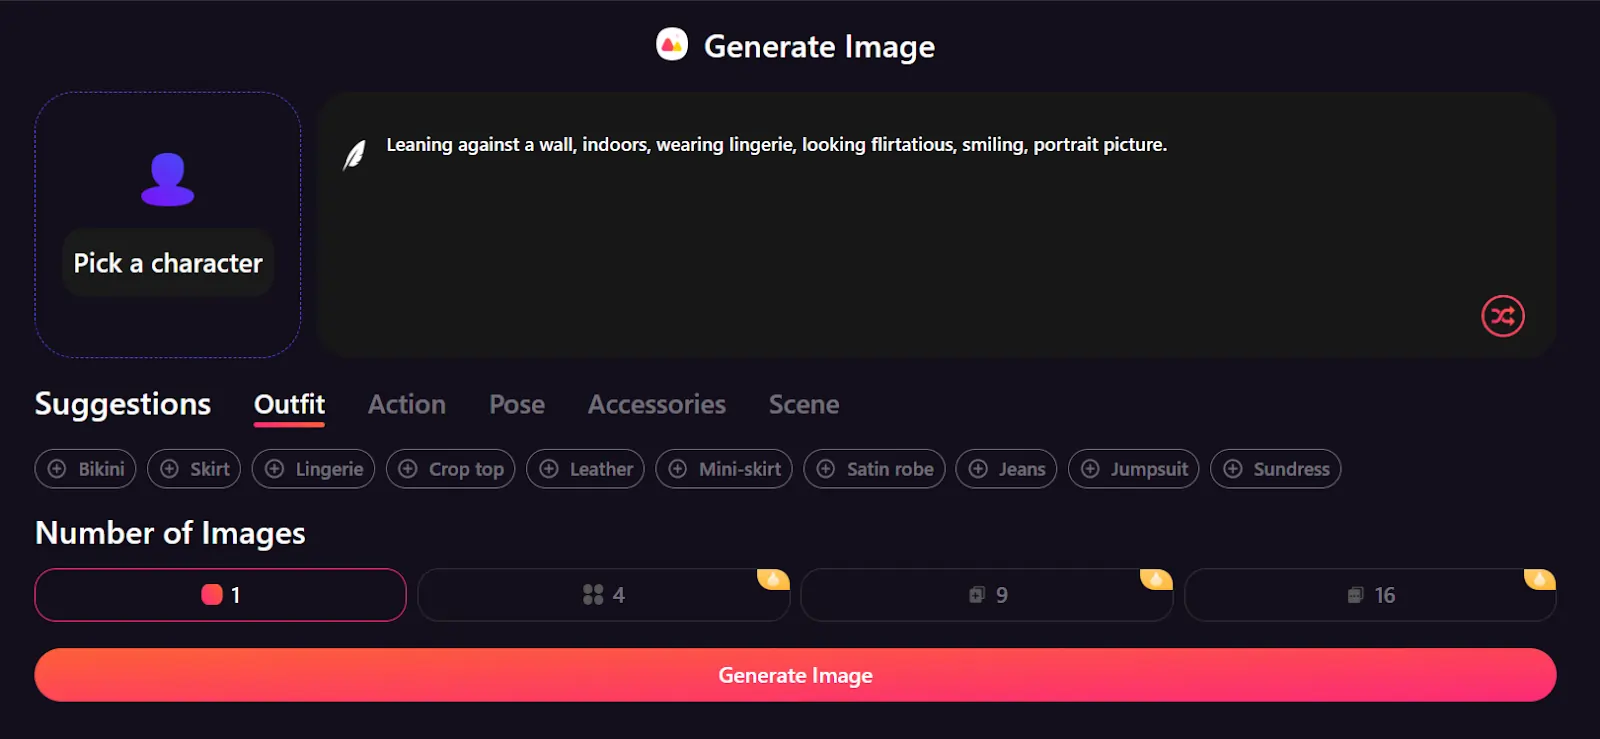Click the plus icon on Crop top chip
1600x739 pixels.
408,469
